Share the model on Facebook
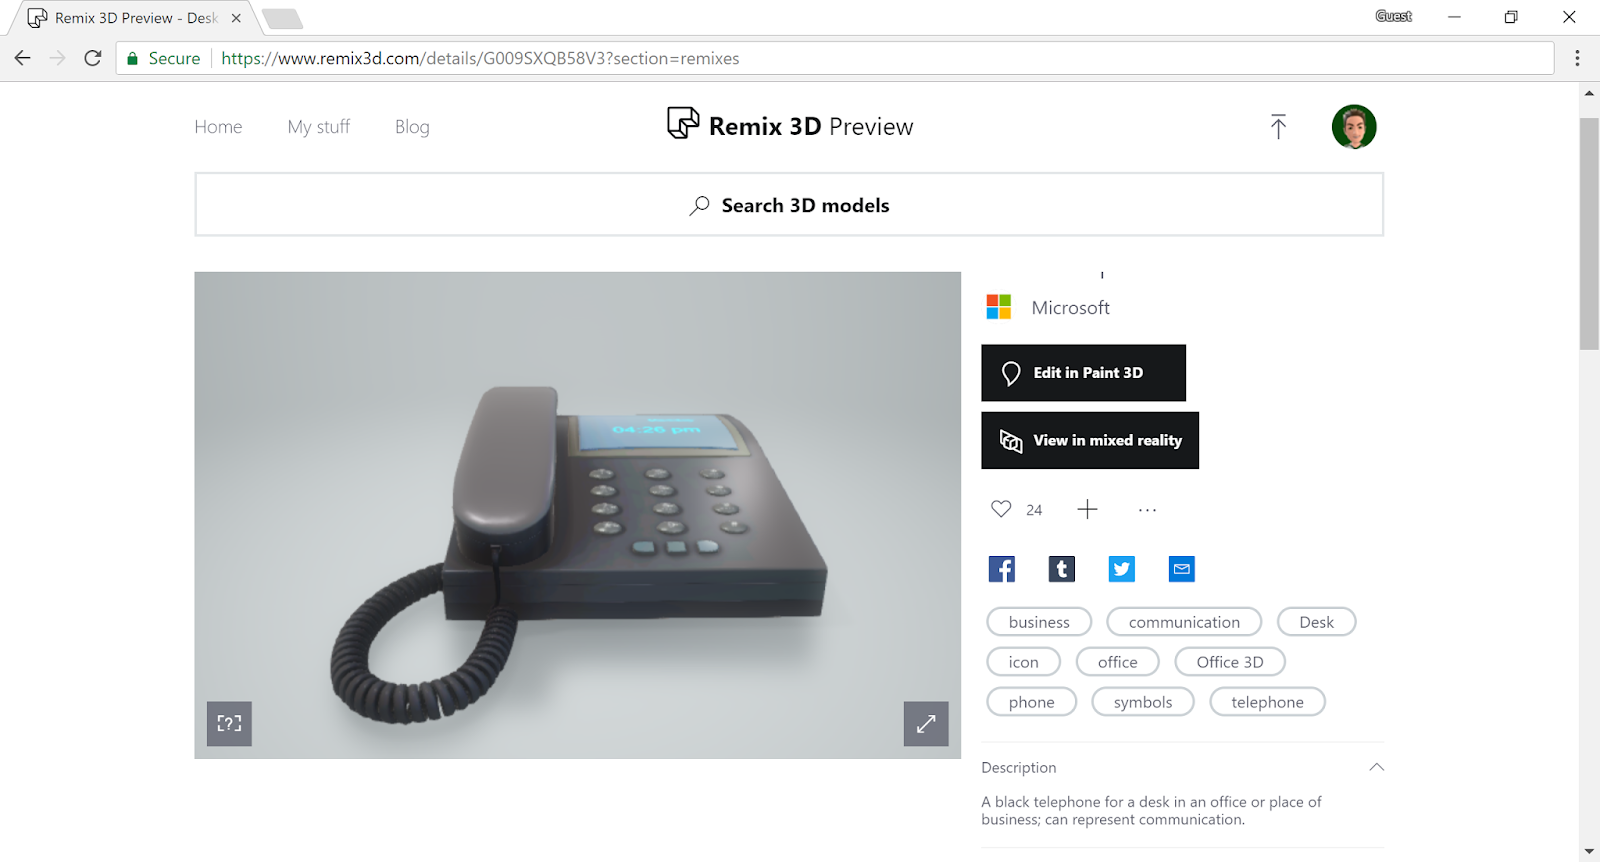 (x=1001, y=569)
